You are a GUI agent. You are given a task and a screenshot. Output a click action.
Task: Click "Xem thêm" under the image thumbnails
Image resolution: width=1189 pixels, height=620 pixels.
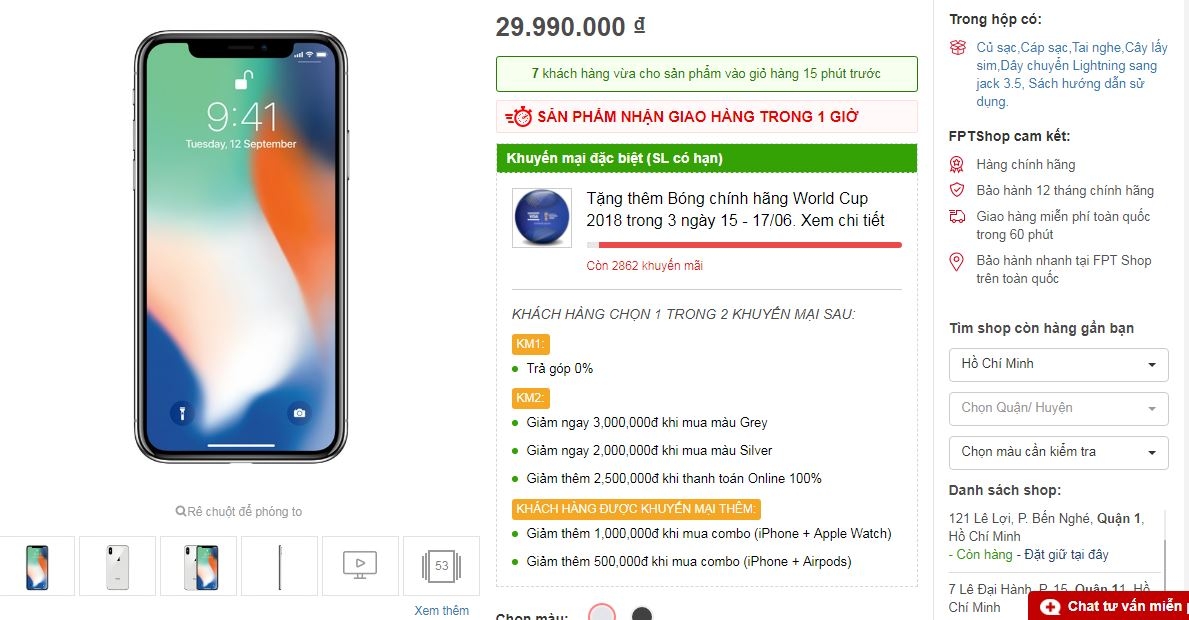coord(441,610)
